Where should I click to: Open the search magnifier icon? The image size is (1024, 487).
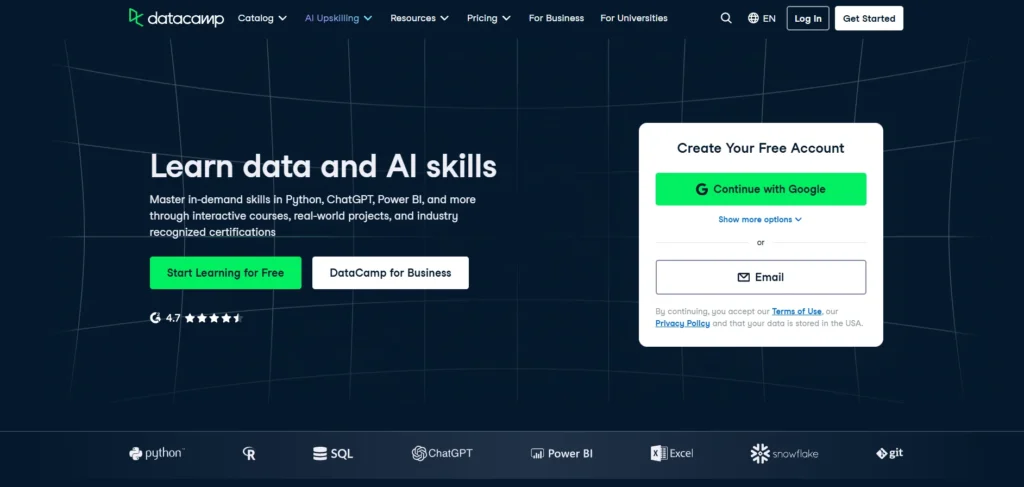[726, 18]
